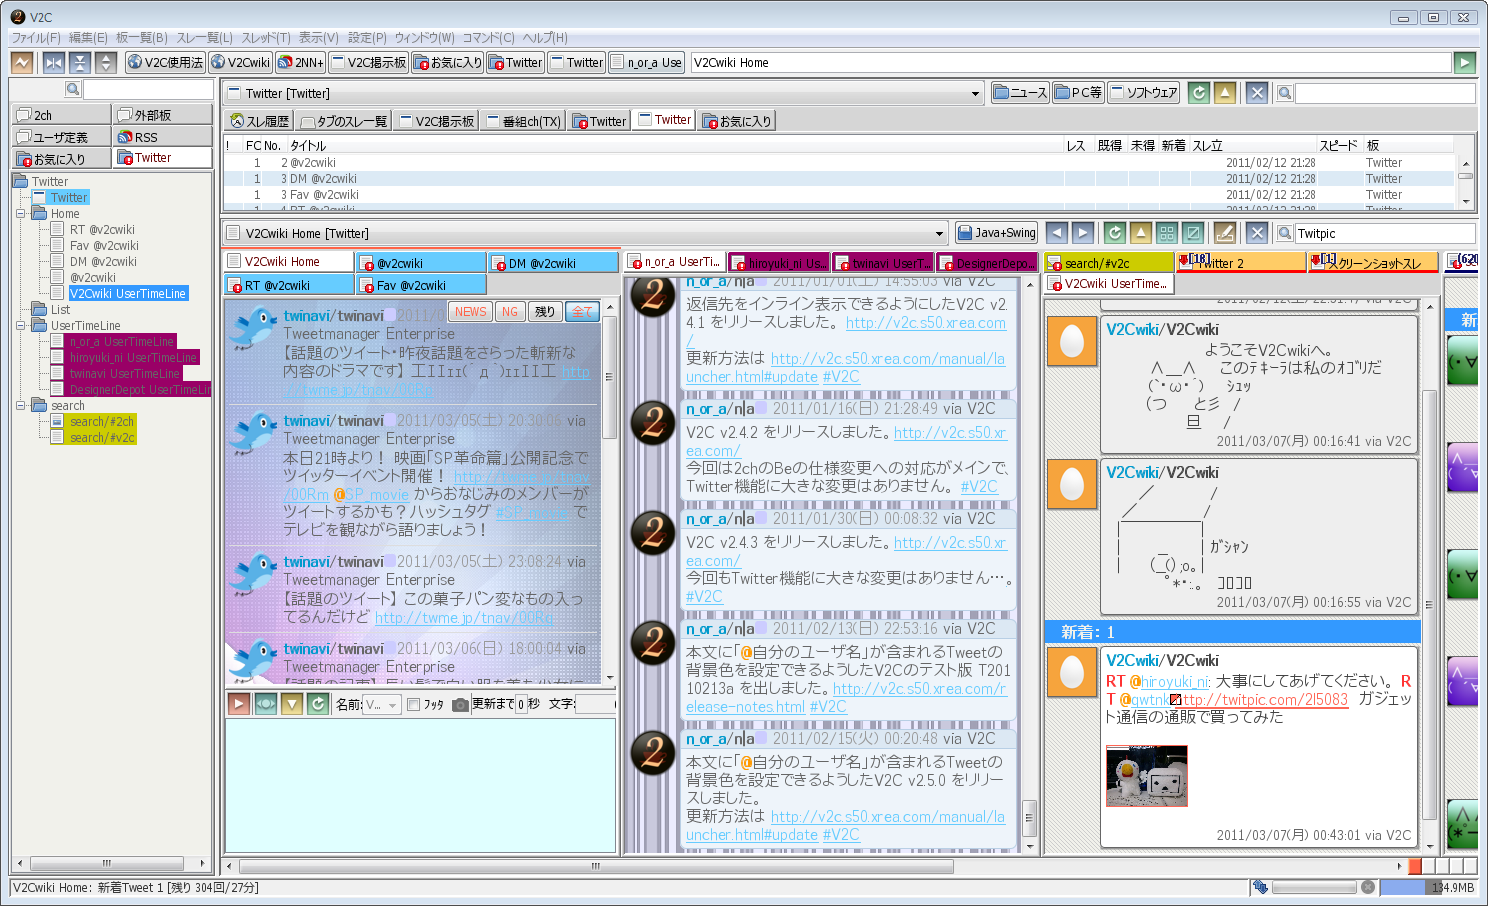Click the teal eye preview icon in the compose toolbar
This screenshot has width=1488, height=906.
point(265,704)
